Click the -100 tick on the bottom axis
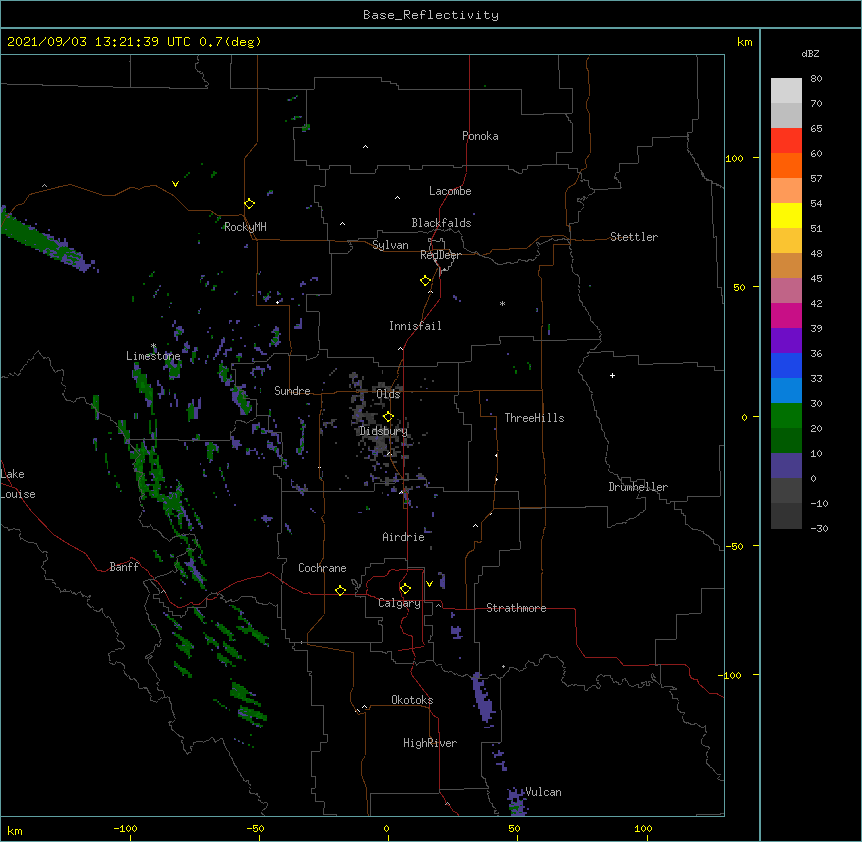The width and height of the screenshot is (862, 842). coord(125,828)
